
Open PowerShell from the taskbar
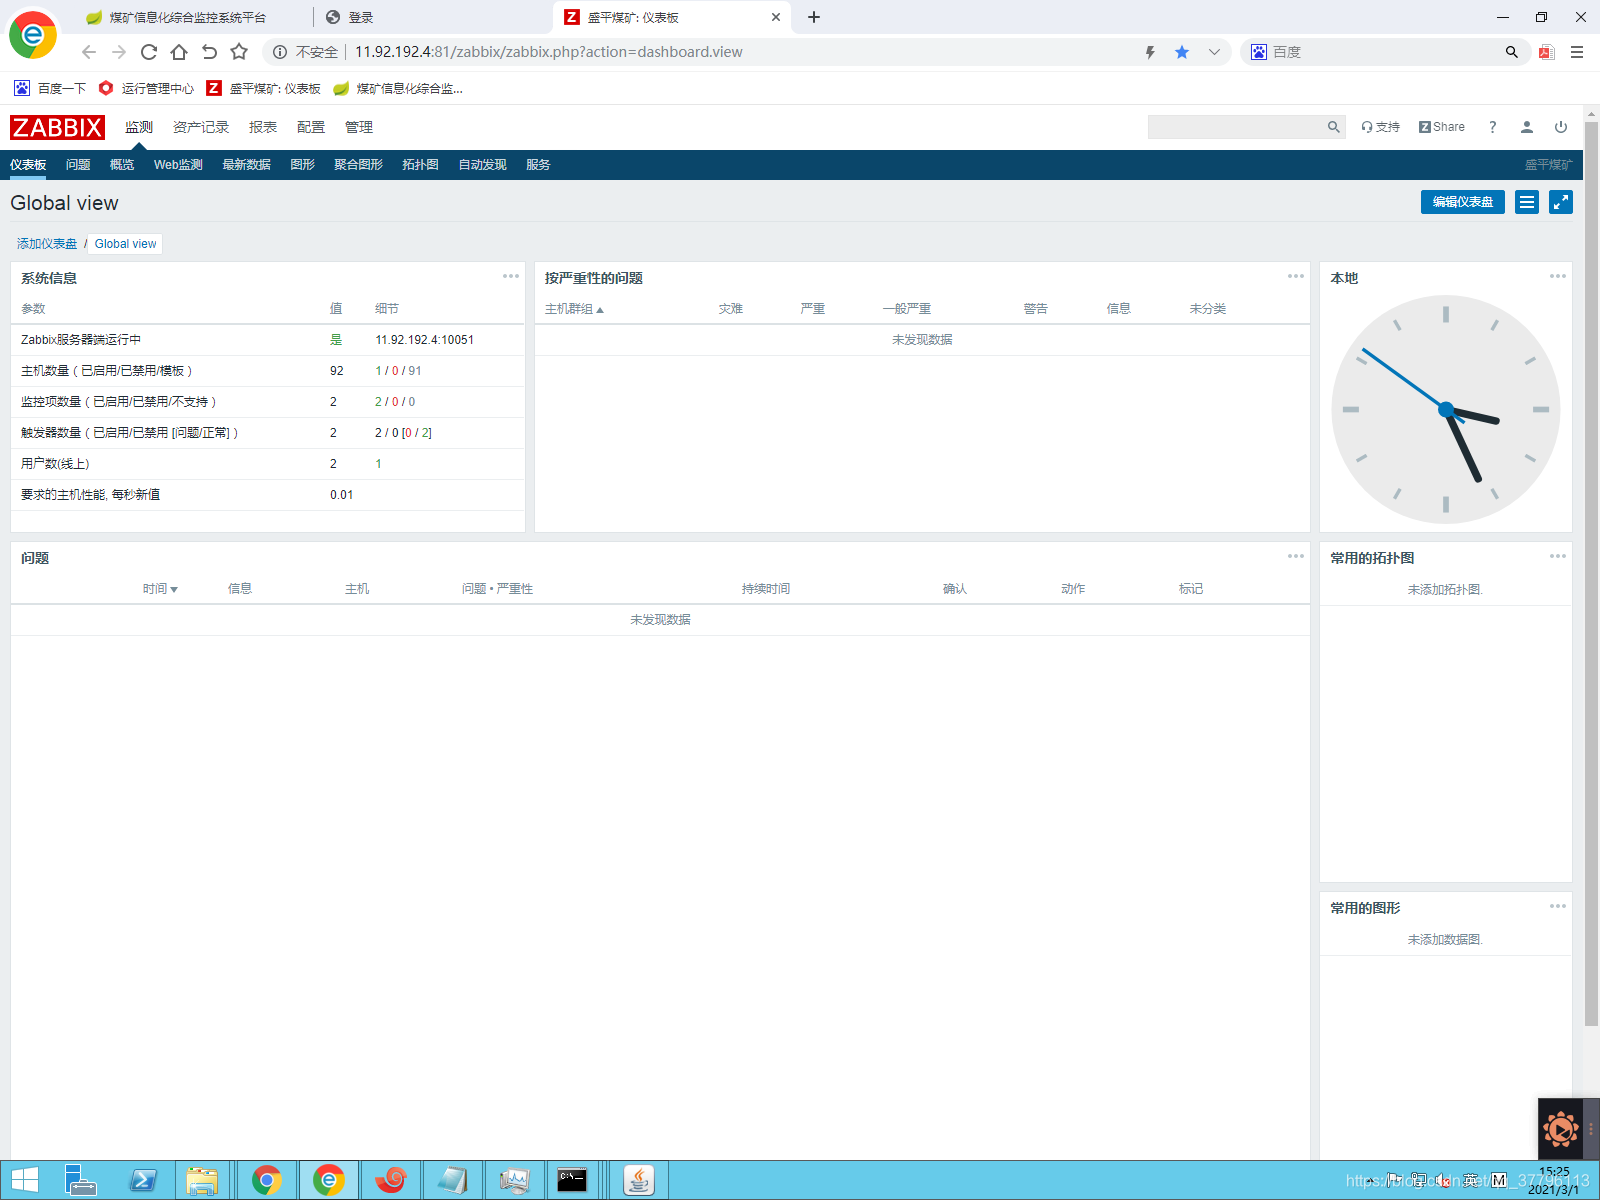[143, 1180]
